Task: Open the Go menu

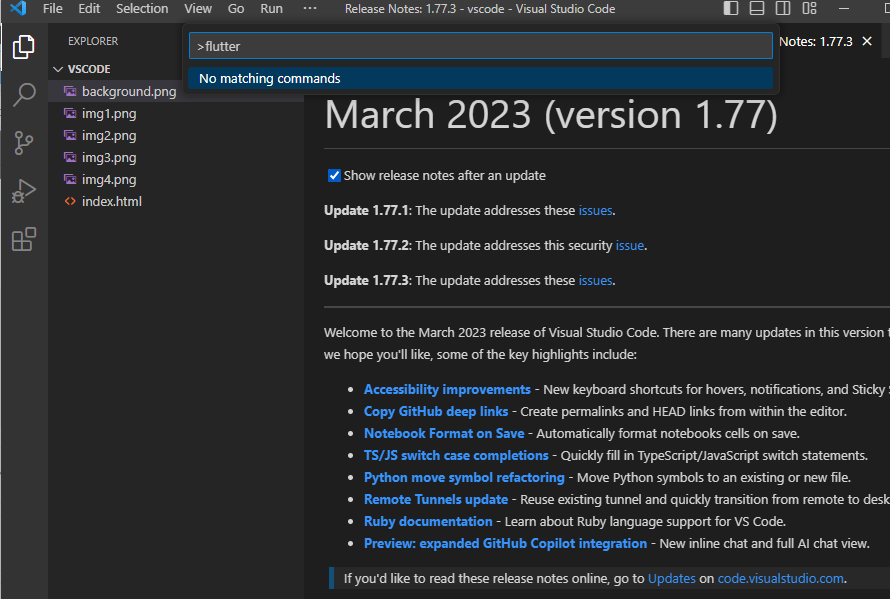Action: click(x=236, y=9)
